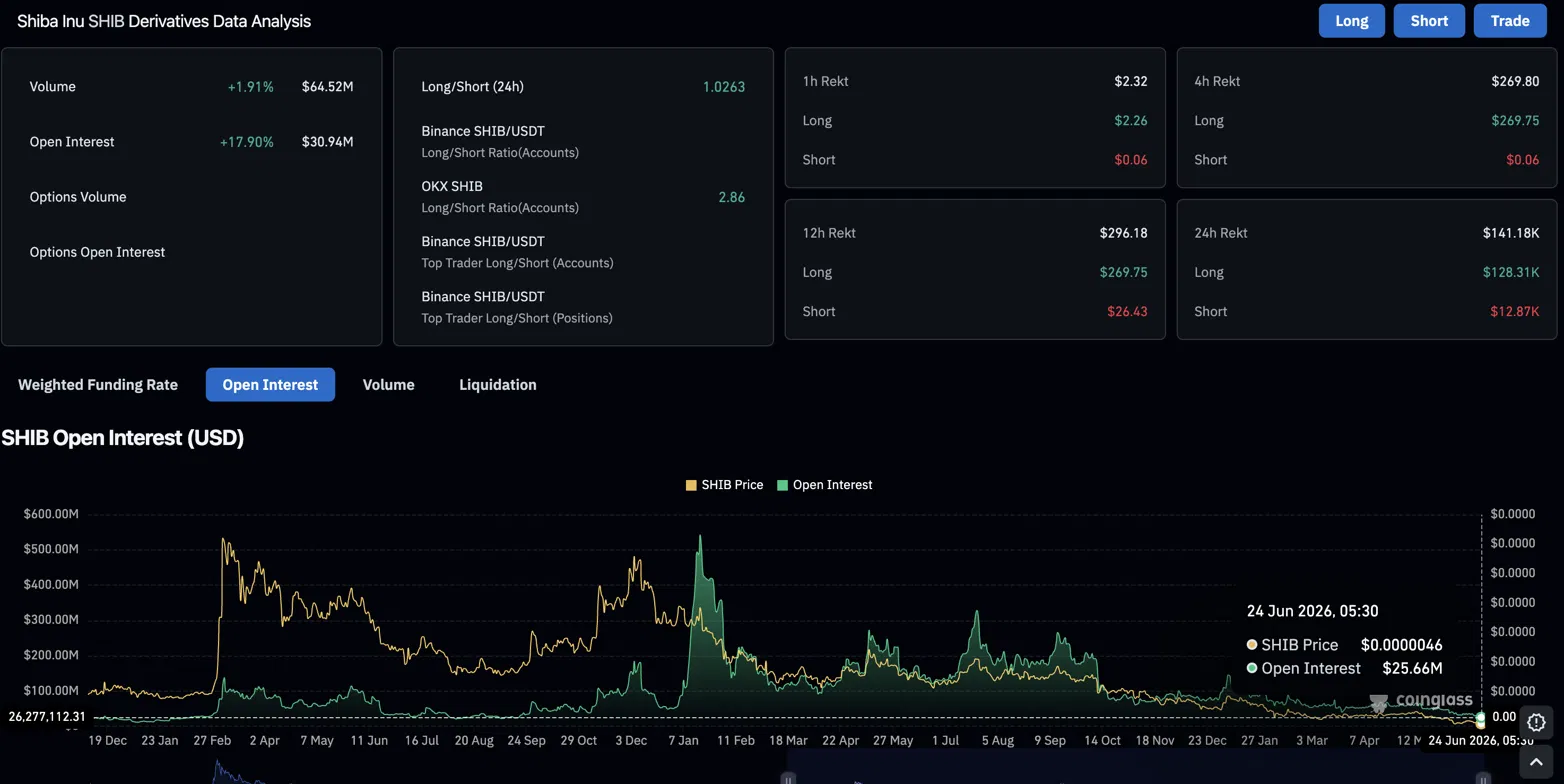The image size is (1564, 784).
Task: Click Top Trader Long/Short (Accounts) row
Action: [583, 252]
